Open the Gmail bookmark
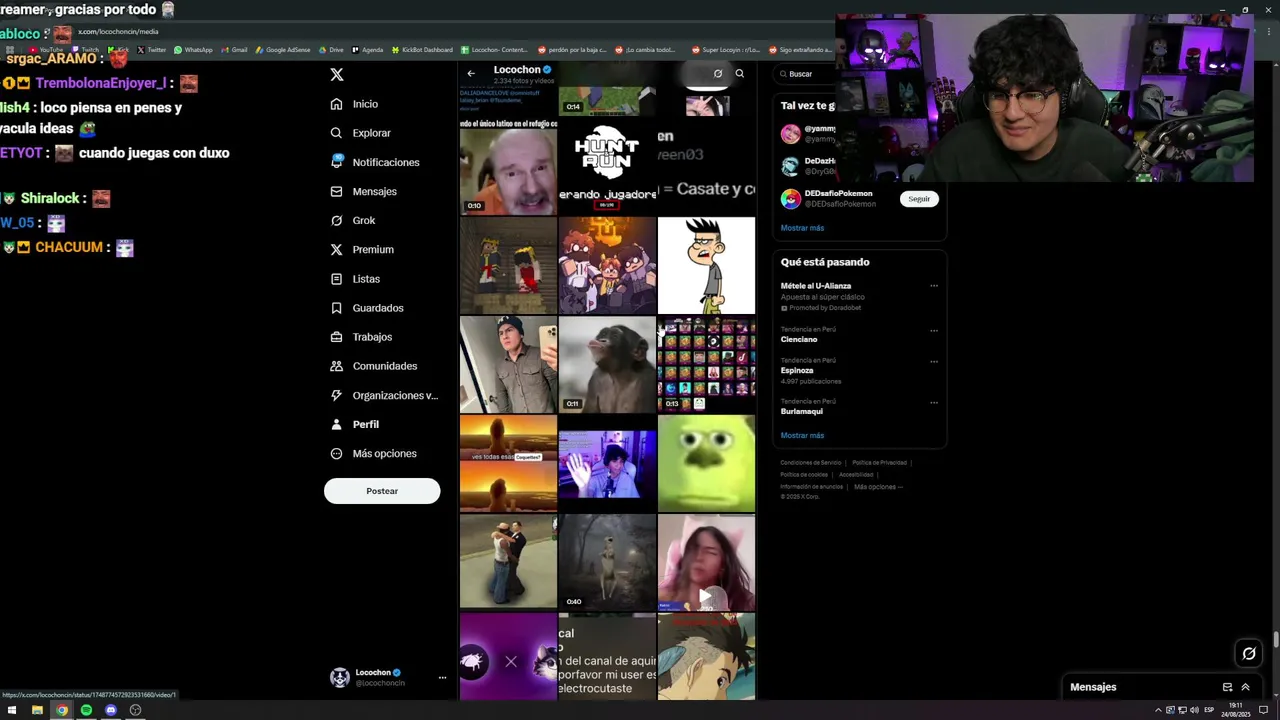 point(234,50)
